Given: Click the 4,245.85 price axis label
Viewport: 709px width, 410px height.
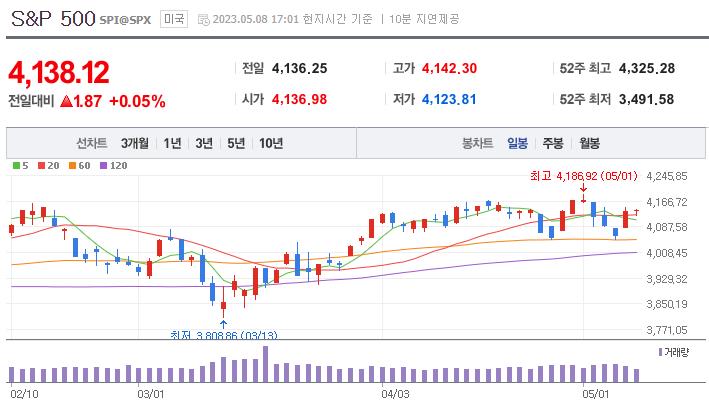Looking at the screenshot, I should click(667, 176).
